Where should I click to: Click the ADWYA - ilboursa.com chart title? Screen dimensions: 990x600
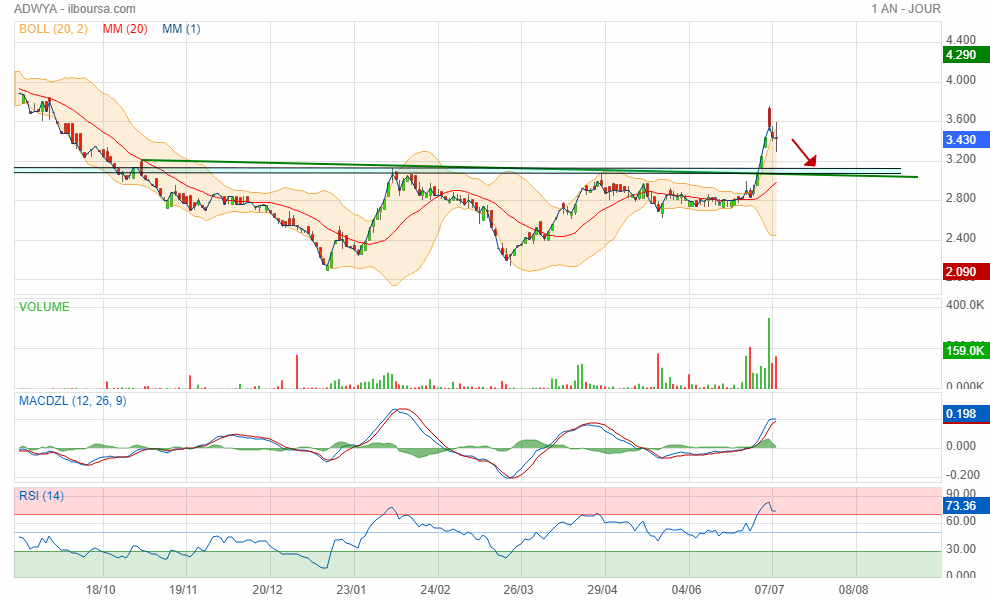[x=75, y=9]
